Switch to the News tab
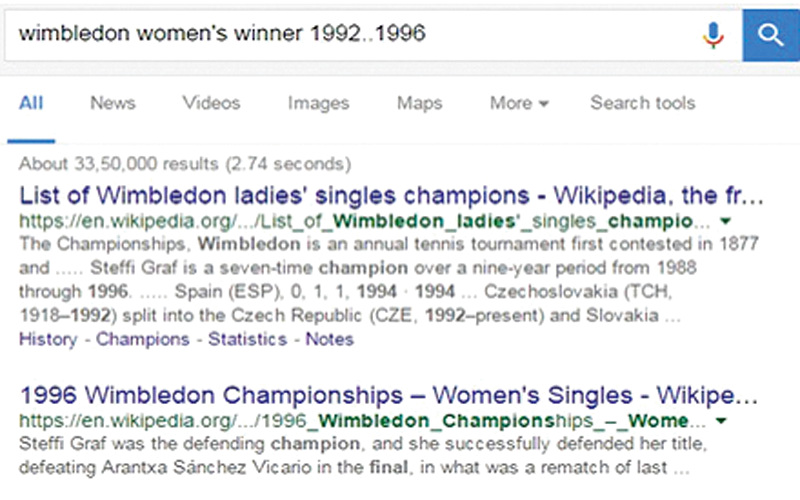 click(112, 103)
